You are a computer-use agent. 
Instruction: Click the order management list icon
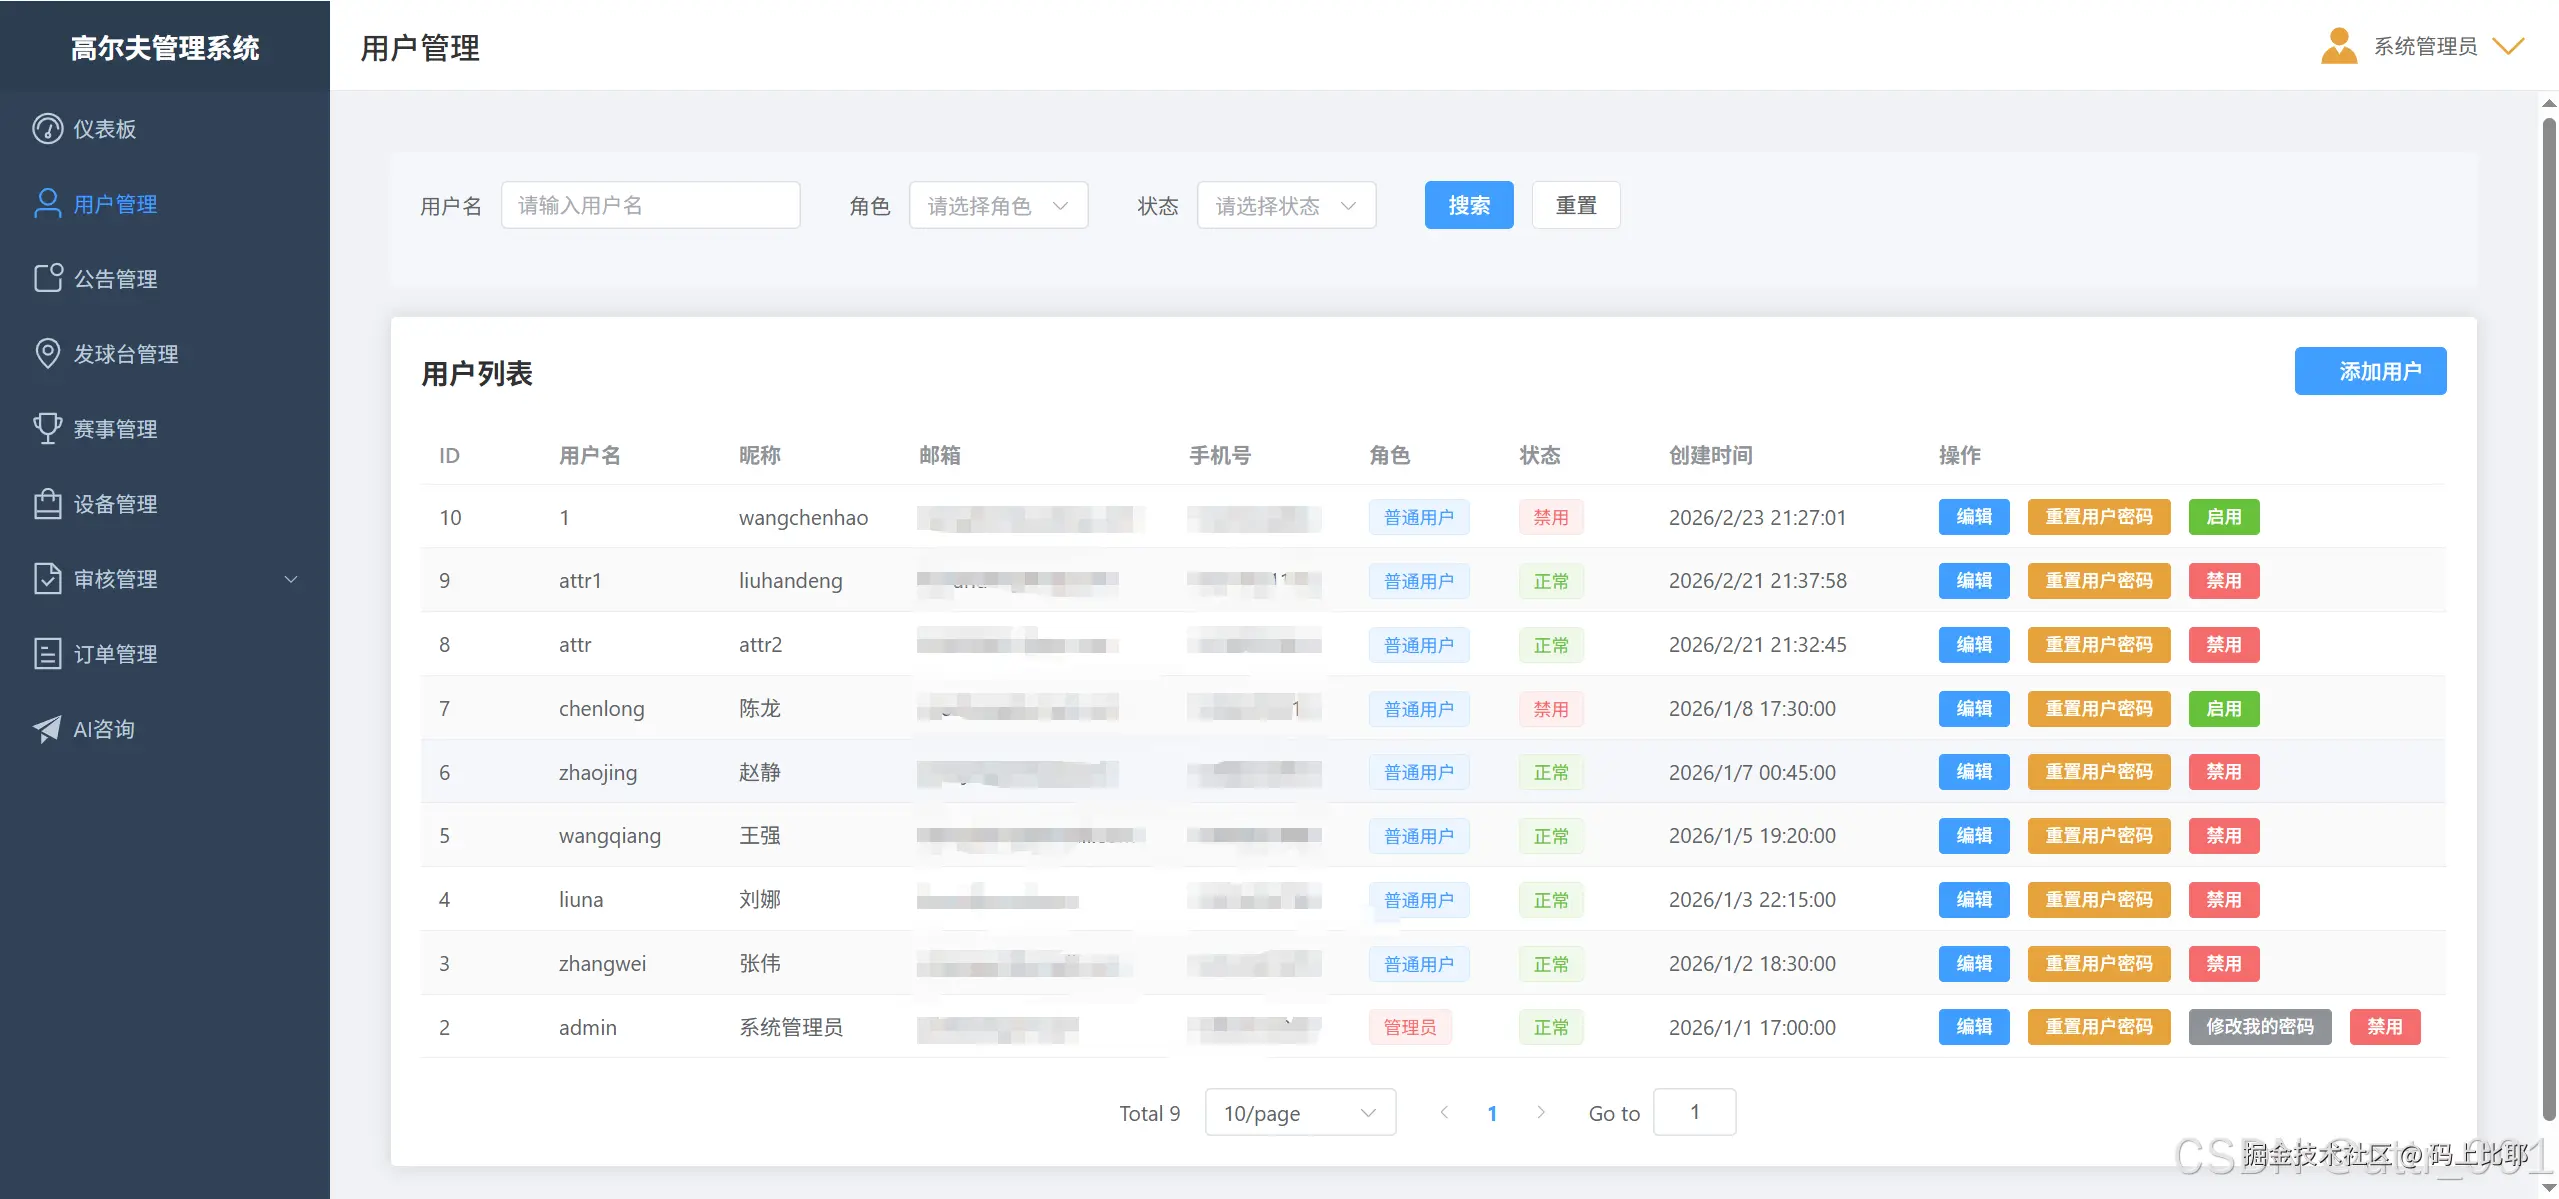pos(47,653)
